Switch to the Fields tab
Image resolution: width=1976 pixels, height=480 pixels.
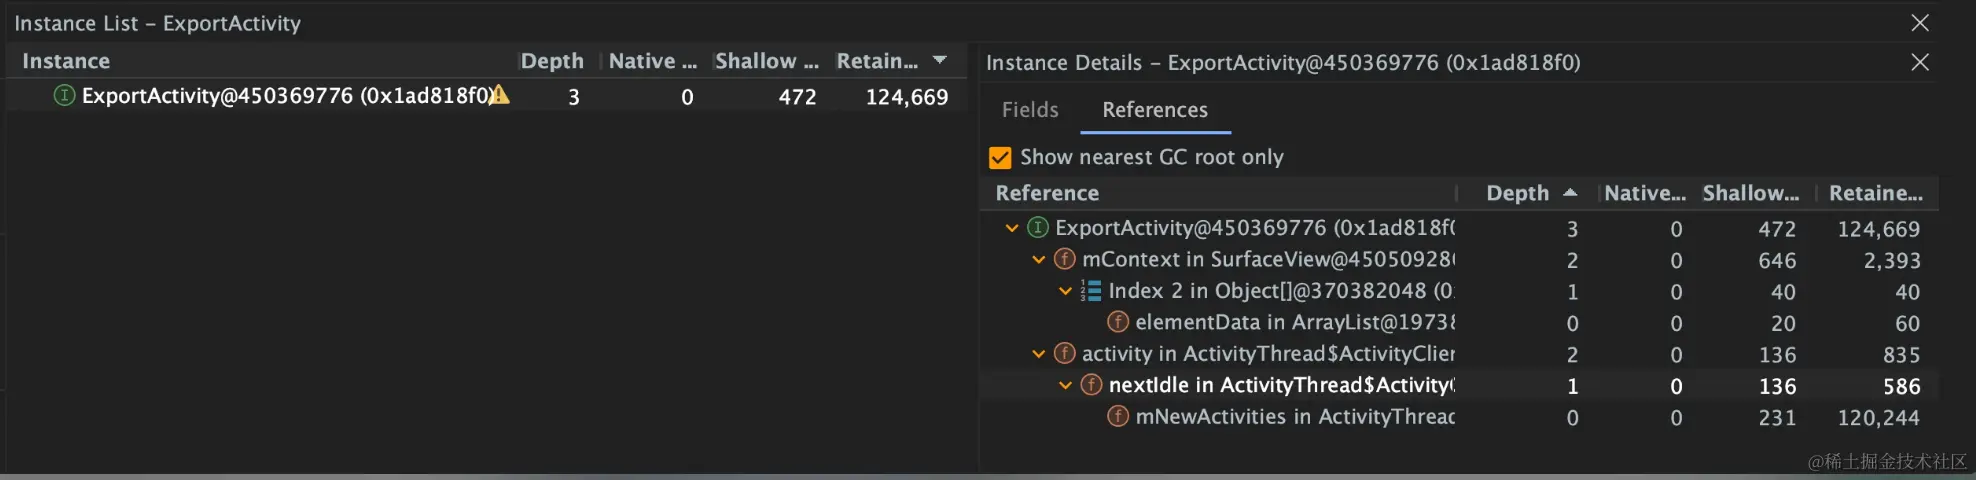1030,110
